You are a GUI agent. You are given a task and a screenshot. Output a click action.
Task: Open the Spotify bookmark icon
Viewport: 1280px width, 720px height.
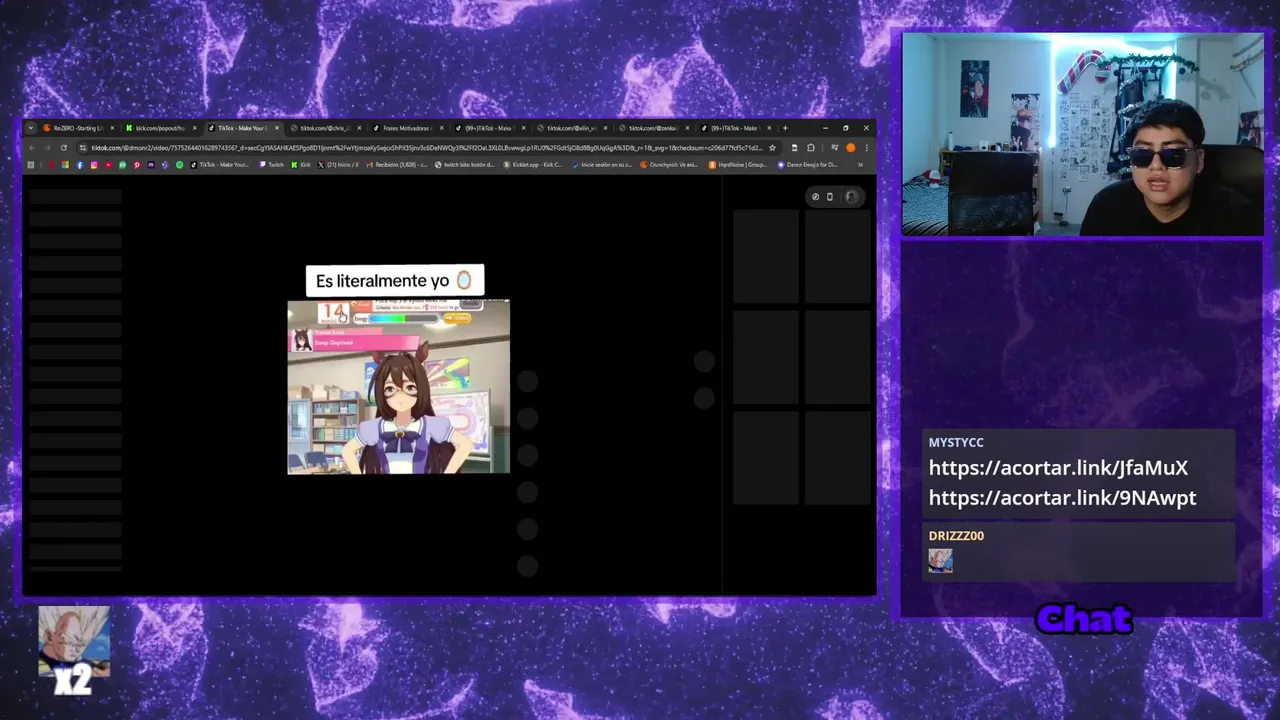click(180, 164)
